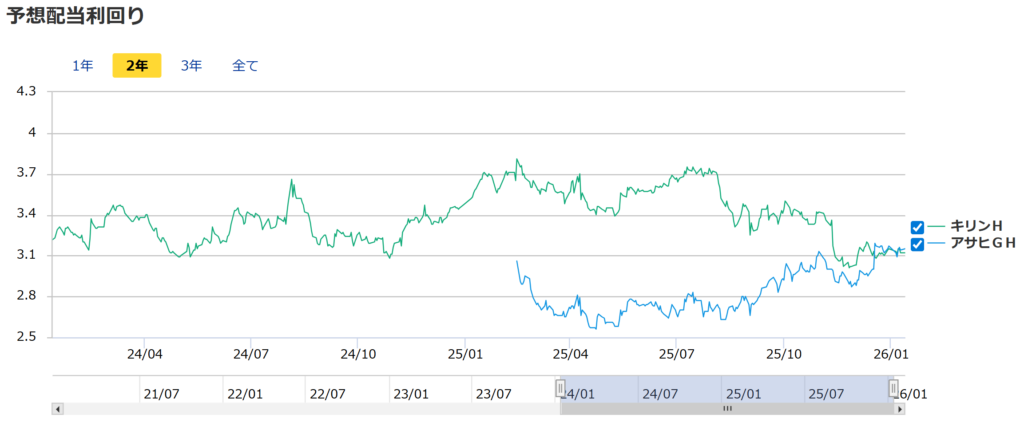Viewport: 1024px width, 422px height.
Task: Click the scrollbar left arrow button
Action: tap(57, 409)
